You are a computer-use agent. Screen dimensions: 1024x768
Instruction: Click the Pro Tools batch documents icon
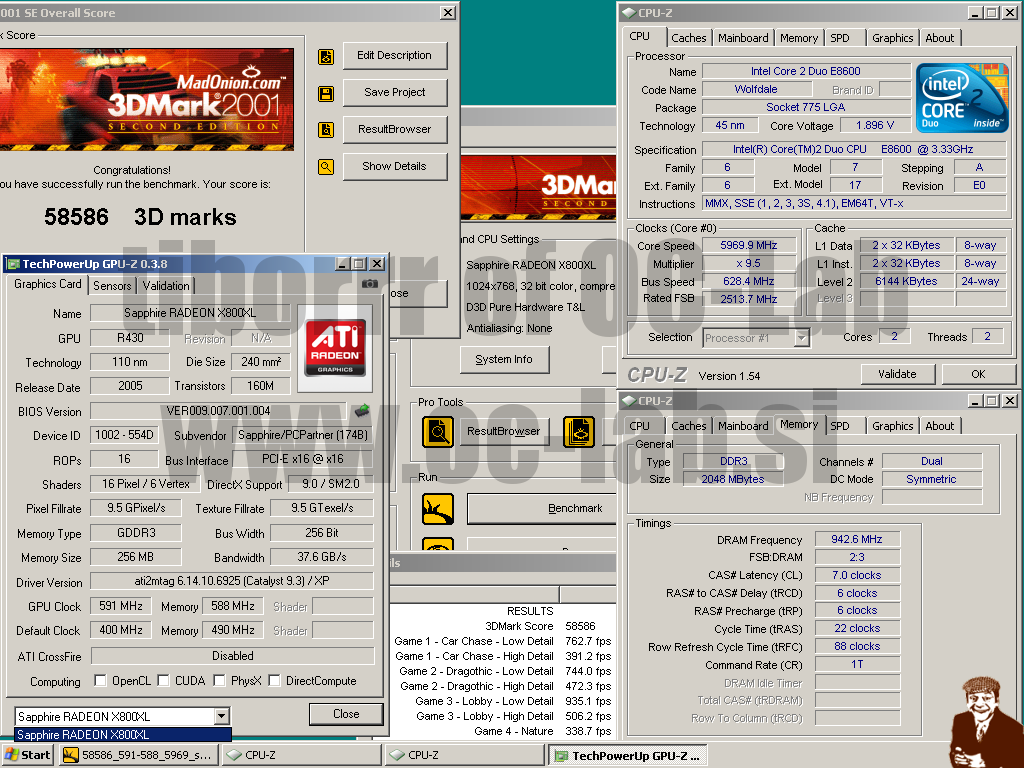tap(579, 432)
